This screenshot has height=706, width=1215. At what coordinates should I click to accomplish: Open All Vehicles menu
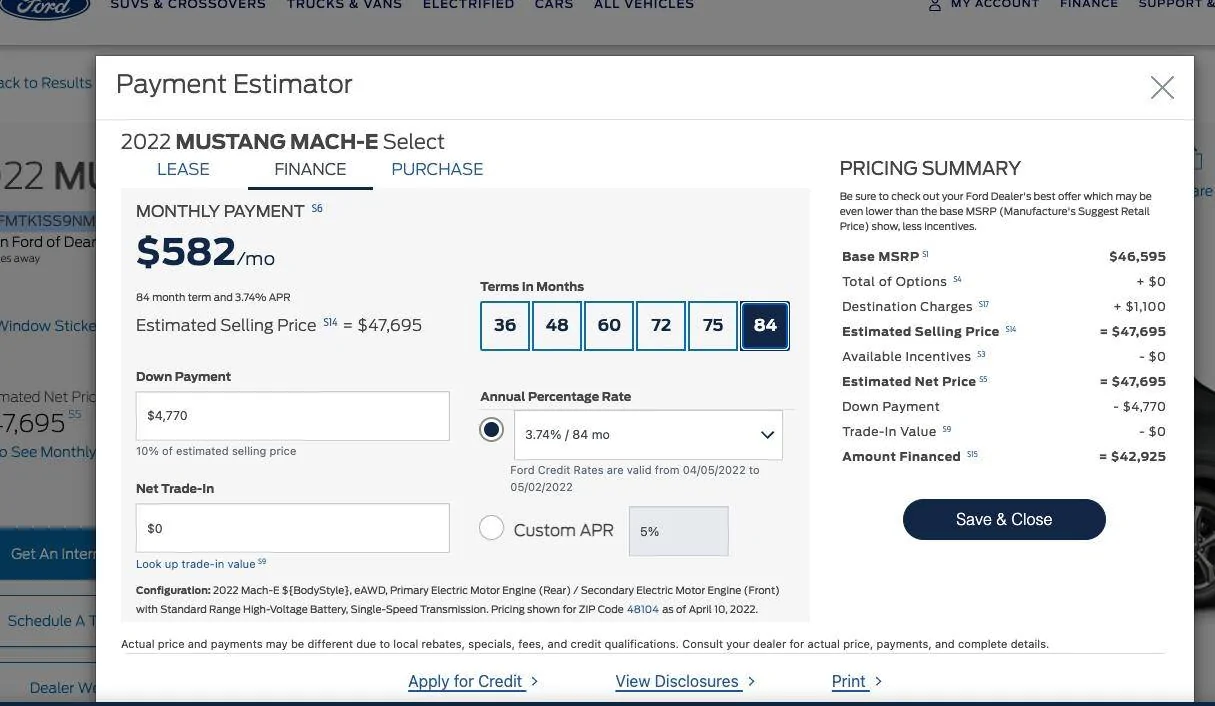[x=644, y=5]
